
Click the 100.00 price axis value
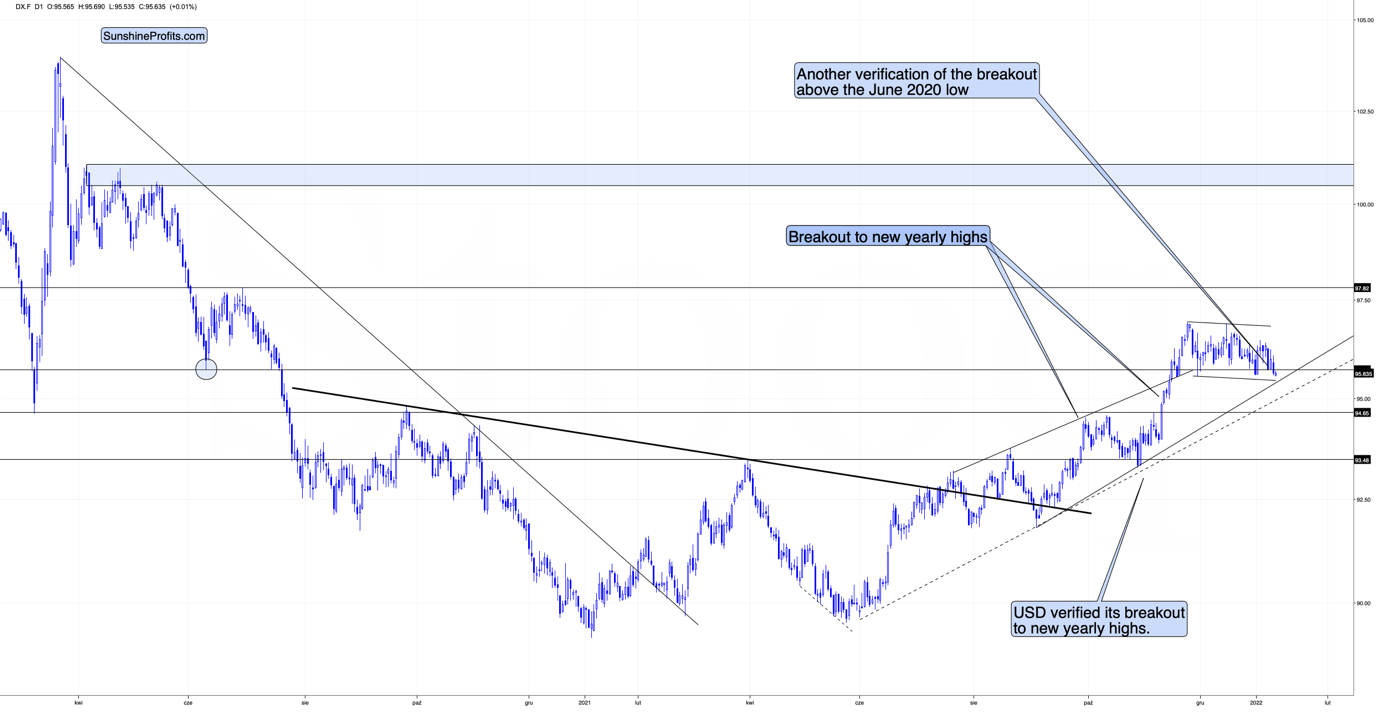click(1364, 205)
